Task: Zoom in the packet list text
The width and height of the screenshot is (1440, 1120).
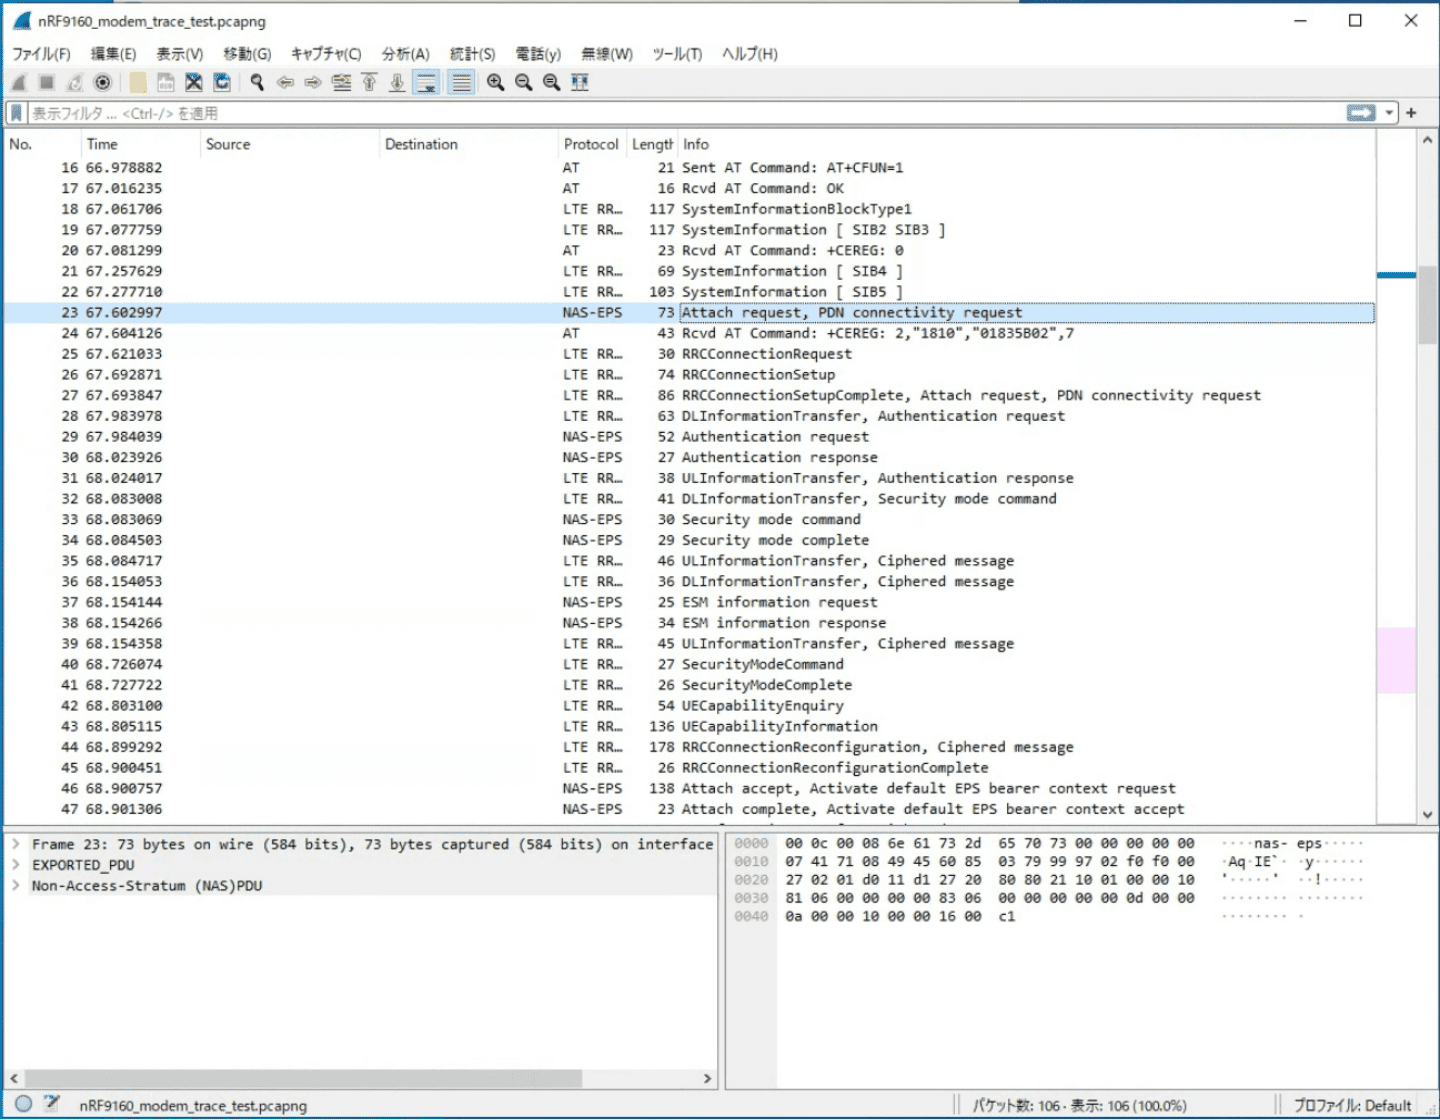Action: (x=495, y=83)
